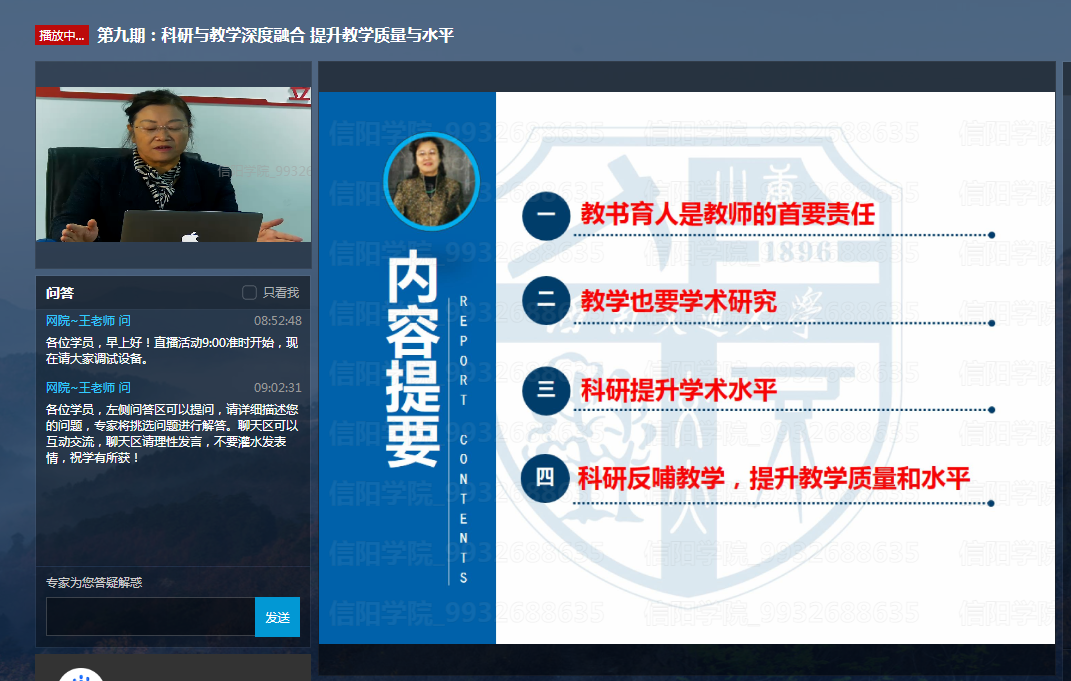Click the red 播放中 status badge
1071x681 pixels.
pyautogui.click(x=62, y=36)
